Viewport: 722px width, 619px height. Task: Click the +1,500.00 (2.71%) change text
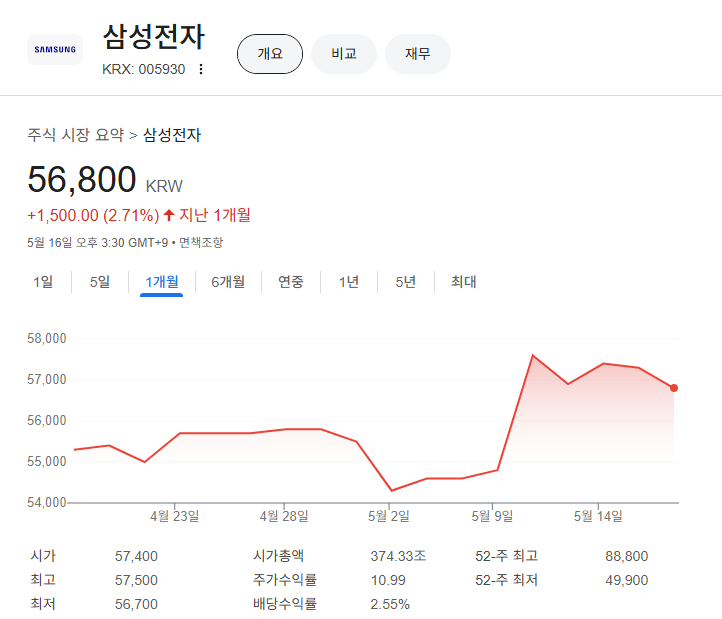pyautogui.click(x=93, y=216)
